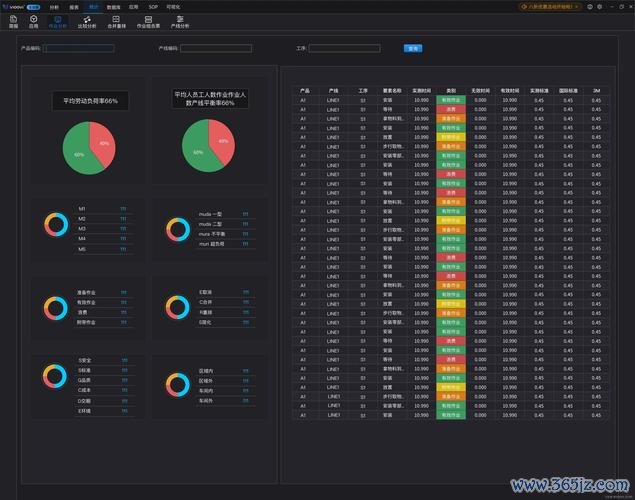Image resolution: width=635 pixels, height=500 pixels.
Task: Select the M5 row in the list
Action: 103,249
